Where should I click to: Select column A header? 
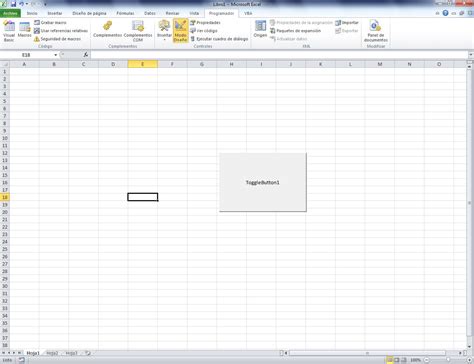click(24, 64)
